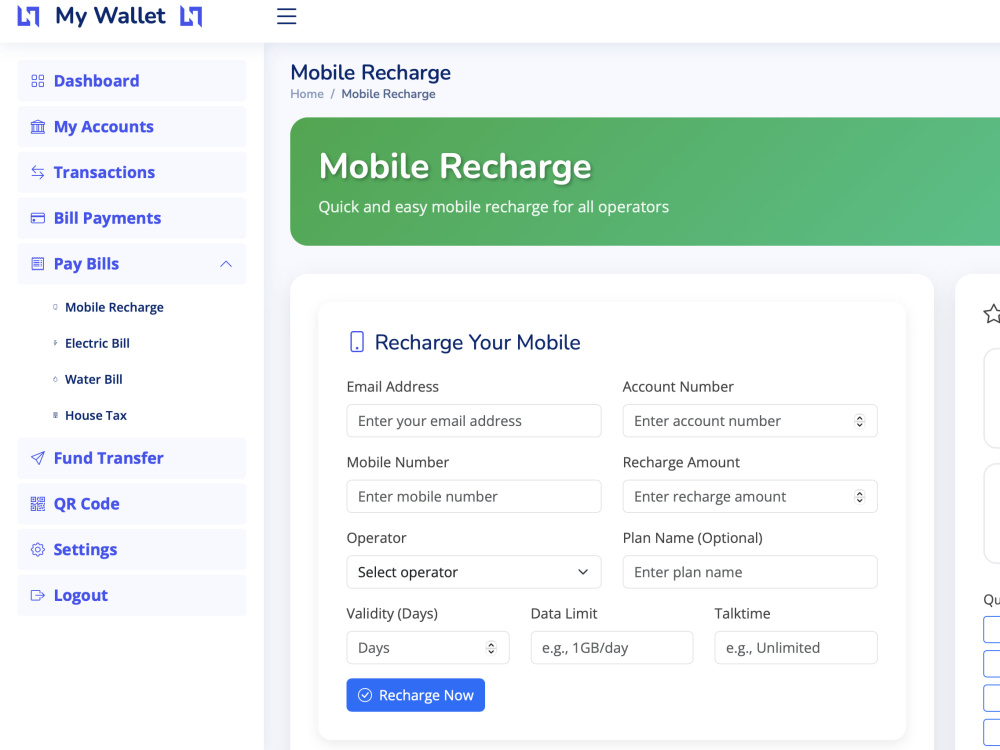Click the QR Code icon in sidebar
This screenshot has width=1000, height=750.
click(38, 504)
